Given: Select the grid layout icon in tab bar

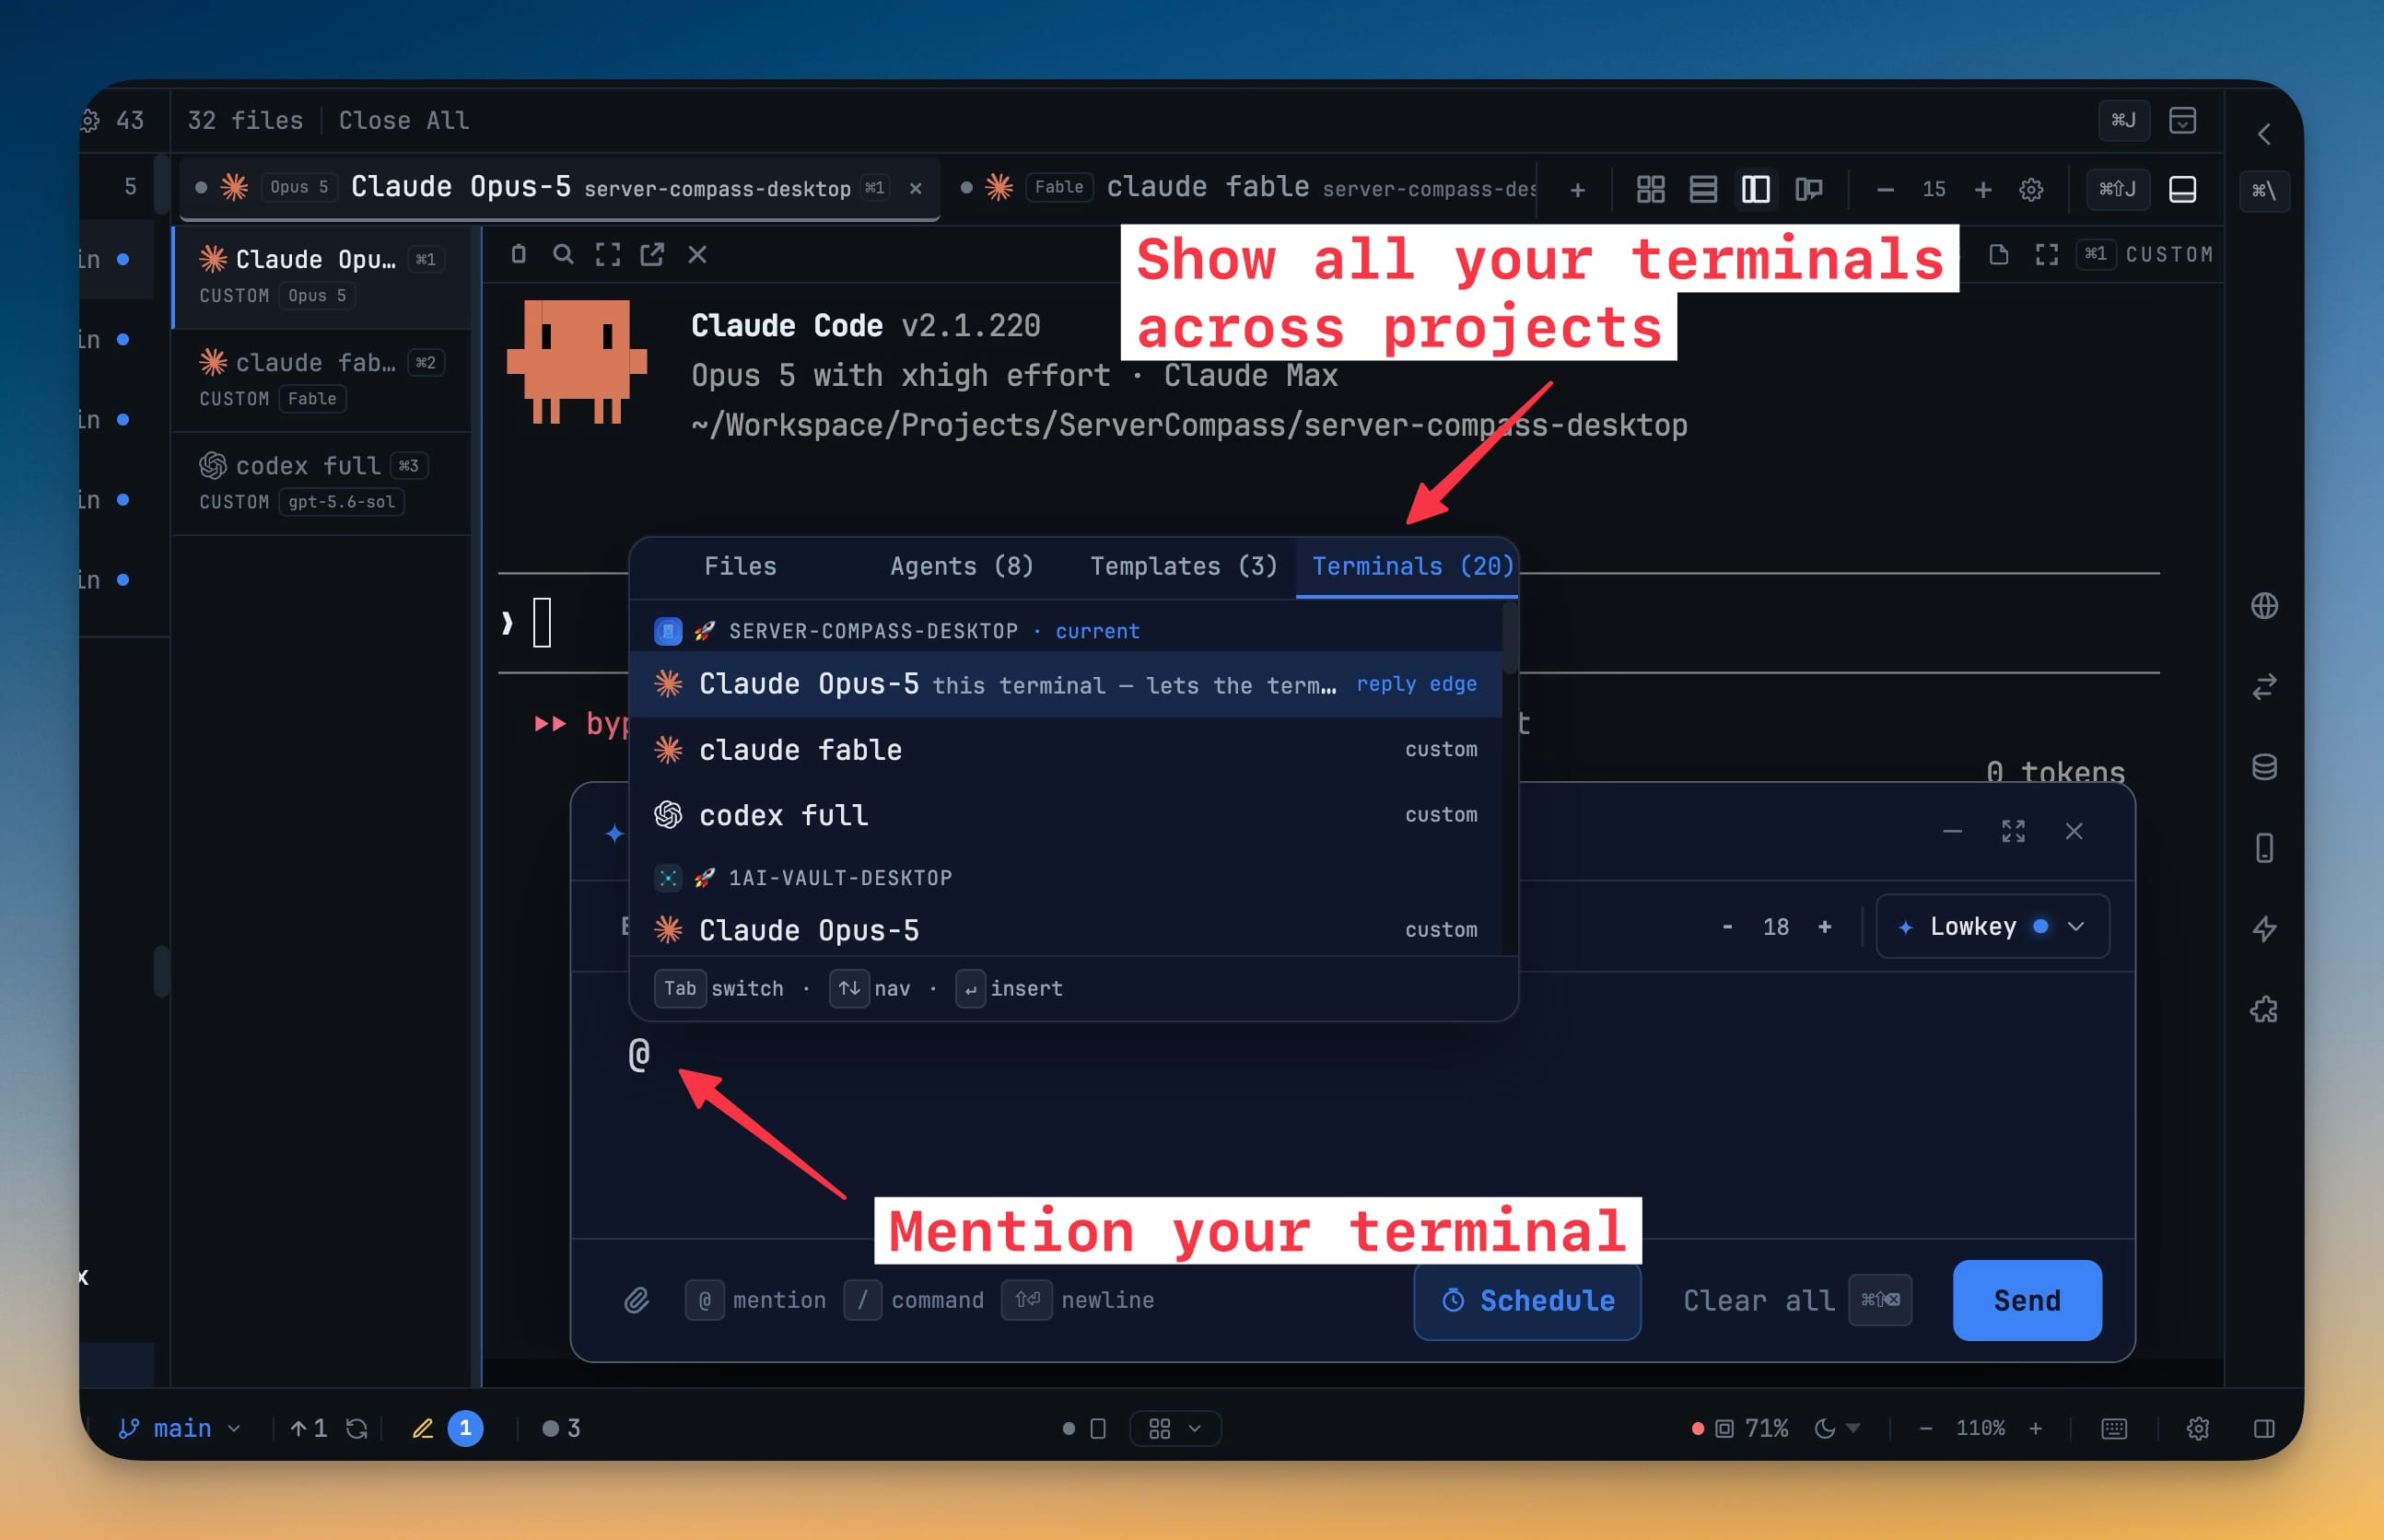Looking at the screenshot, I should coord(1651,189).
